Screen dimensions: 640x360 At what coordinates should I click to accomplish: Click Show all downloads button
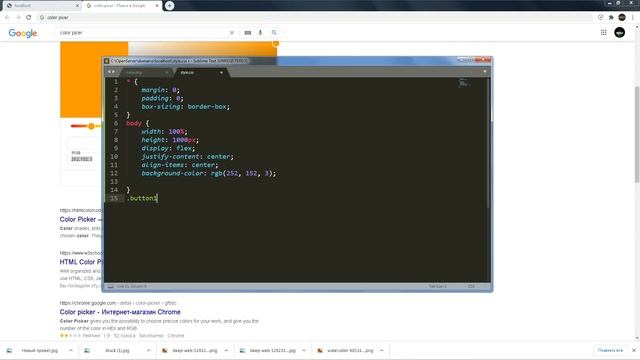point(610,351)
